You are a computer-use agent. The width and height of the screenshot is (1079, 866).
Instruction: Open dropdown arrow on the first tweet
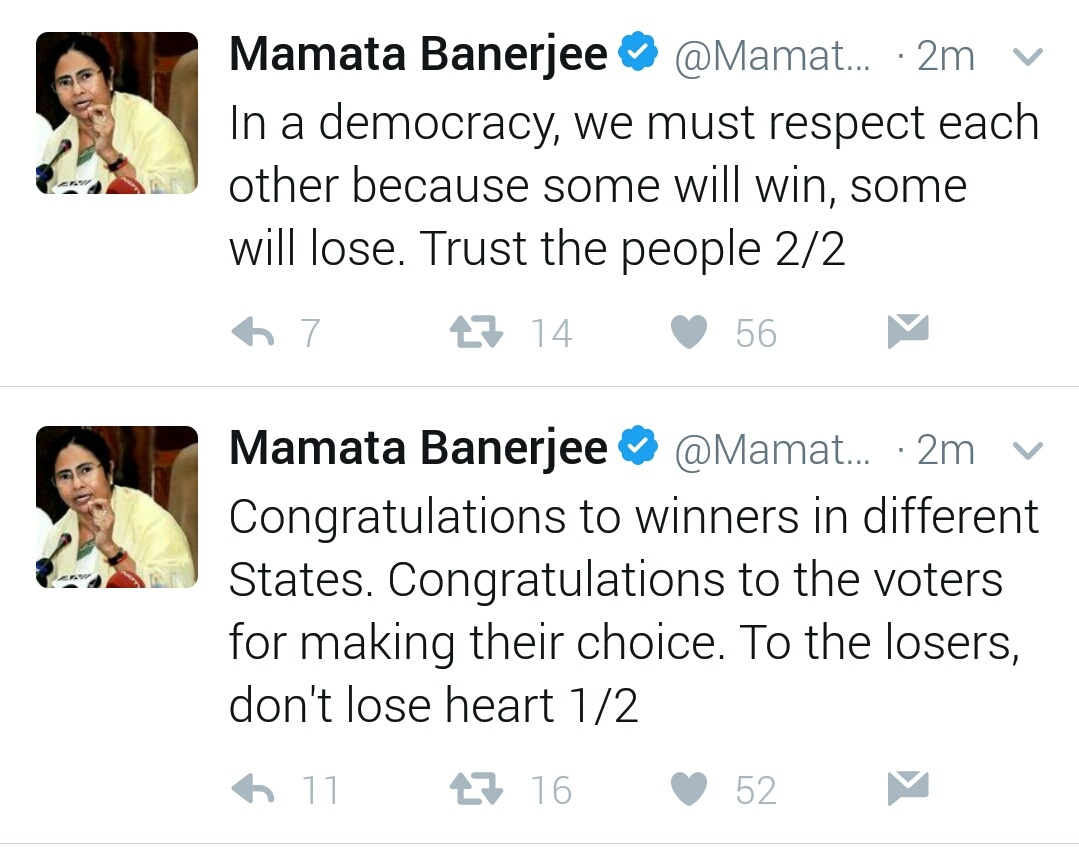[1028, 57]
